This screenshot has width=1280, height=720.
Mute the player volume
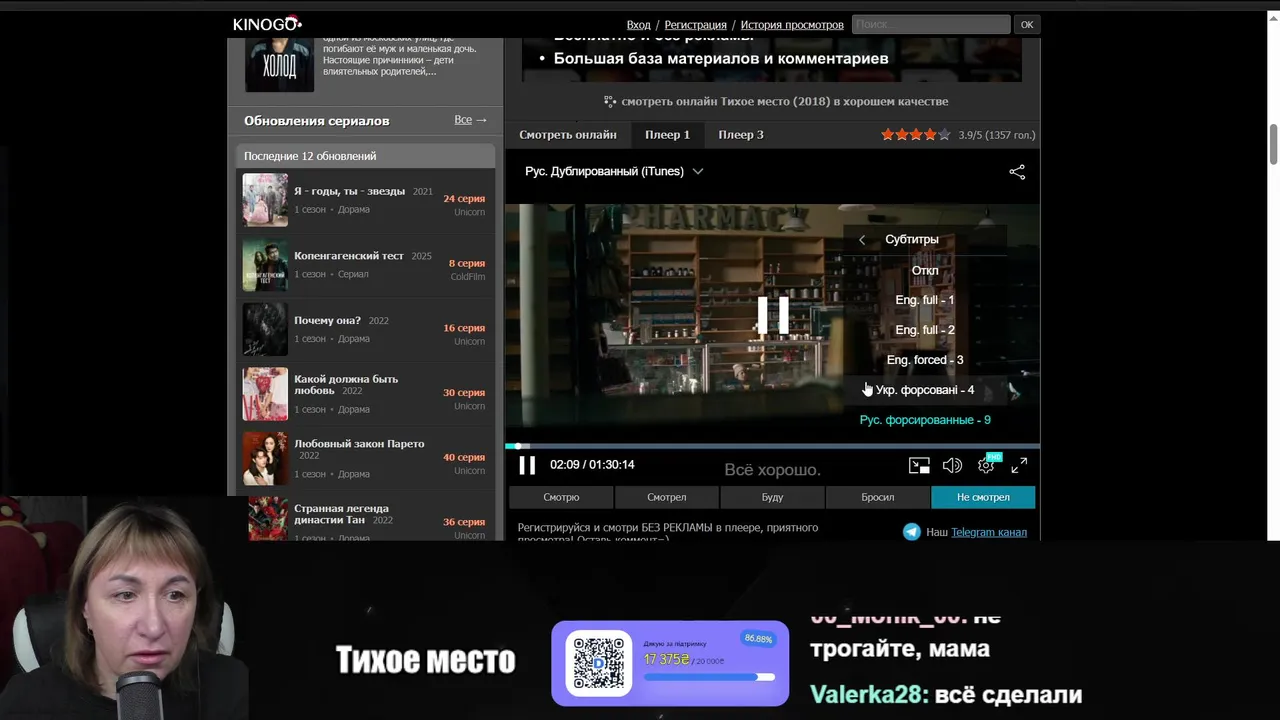point(952,465)
